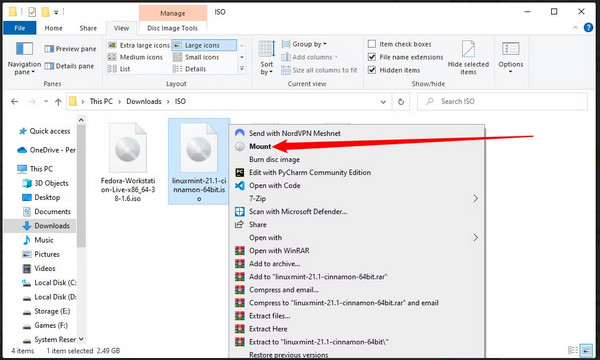
Task: Switch to List layout
Action: [119, 69]
